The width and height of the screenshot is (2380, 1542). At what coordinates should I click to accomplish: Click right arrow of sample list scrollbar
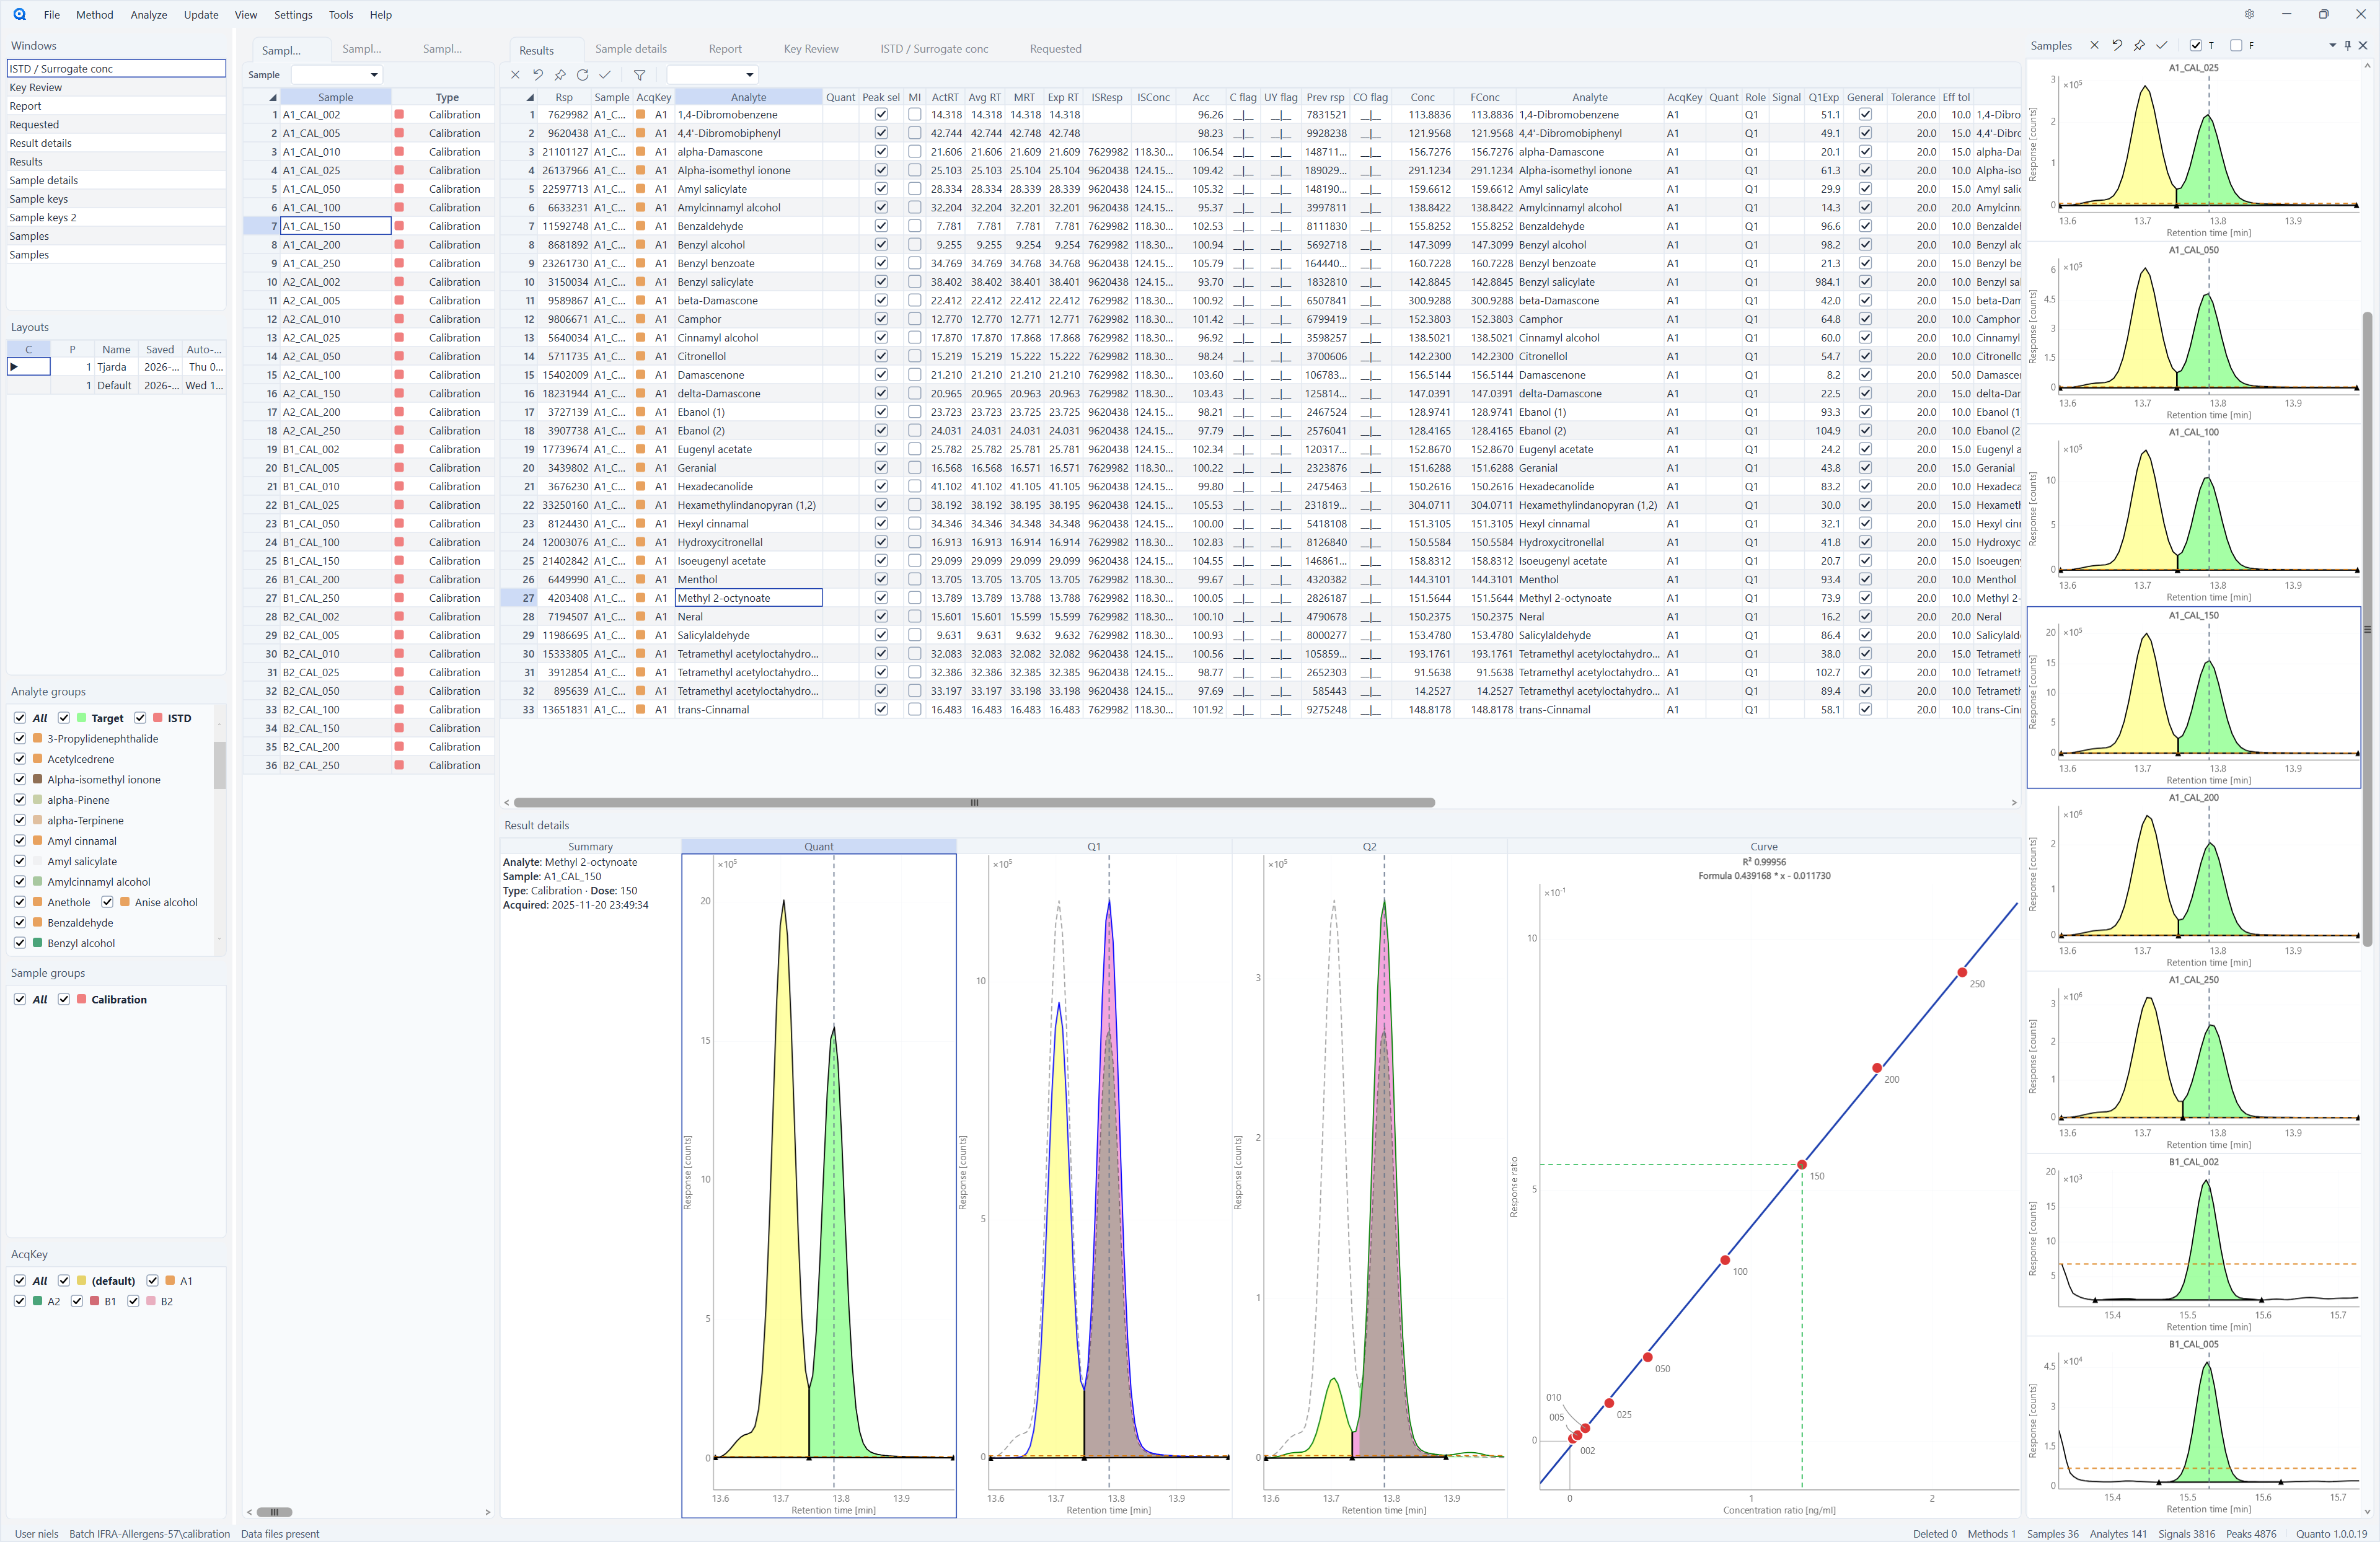click(x=488, y=1512)
